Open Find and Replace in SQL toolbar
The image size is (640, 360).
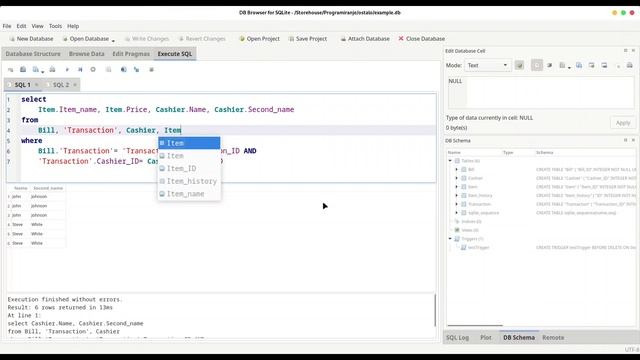[x=136, y=70]
